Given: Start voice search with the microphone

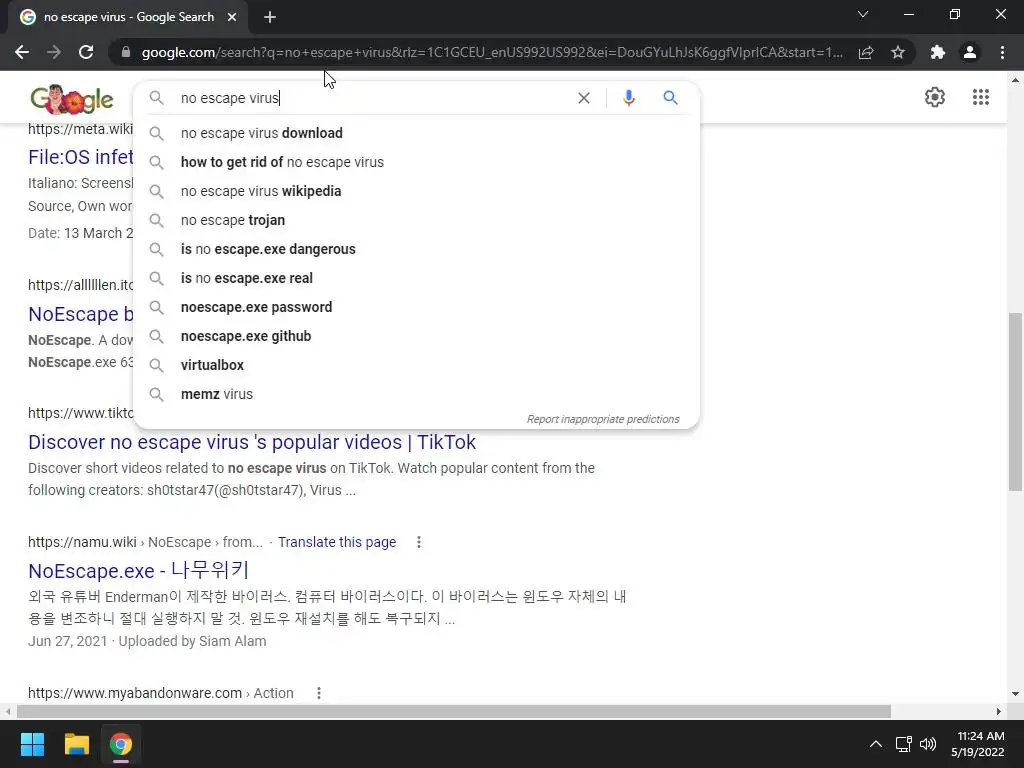Looking at the screenshot, I should 628,98.
